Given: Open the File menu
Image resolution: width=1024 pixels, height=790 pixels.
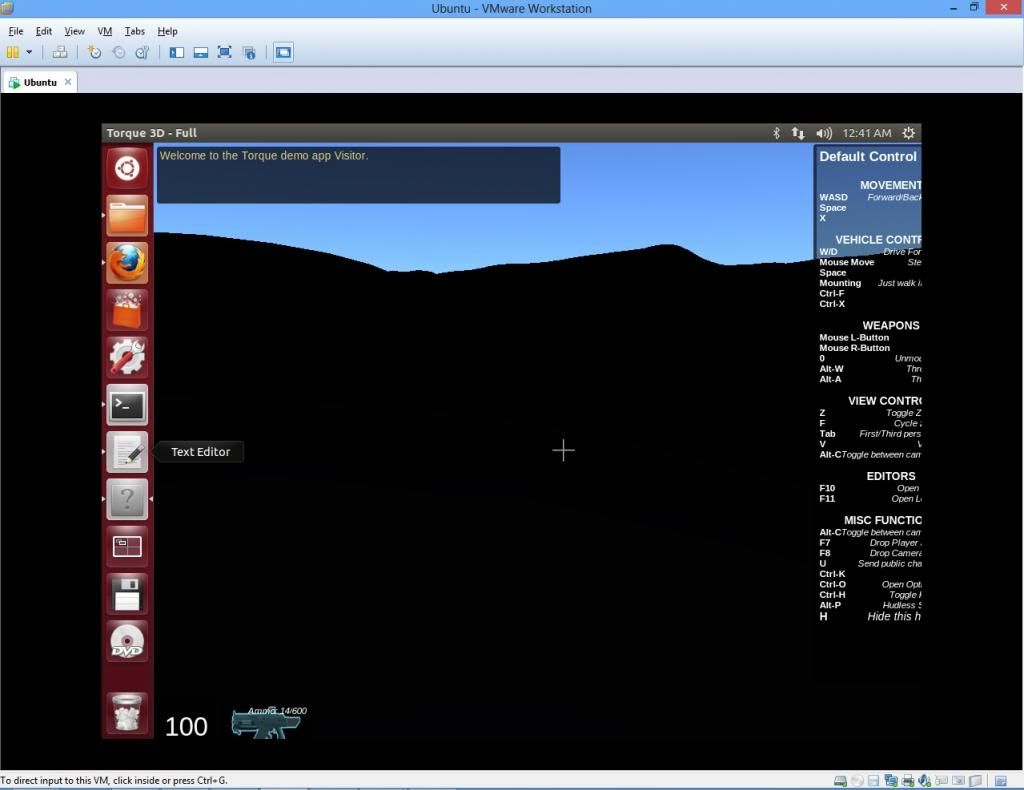Looking at the screenshot, I should coord(16,31).
